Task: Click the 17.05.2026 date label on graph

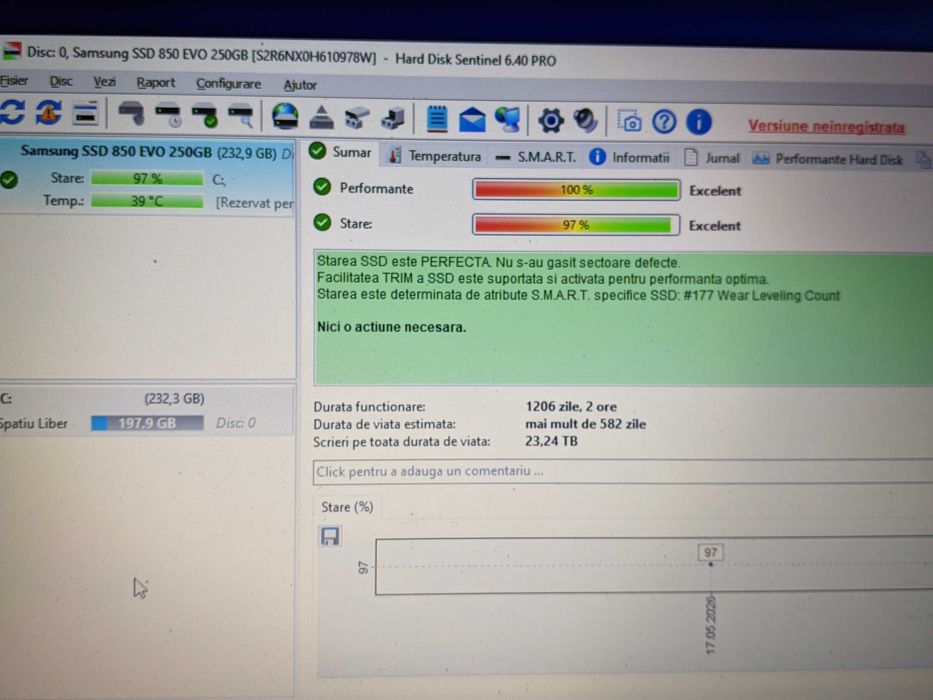Action: (710, 625)
